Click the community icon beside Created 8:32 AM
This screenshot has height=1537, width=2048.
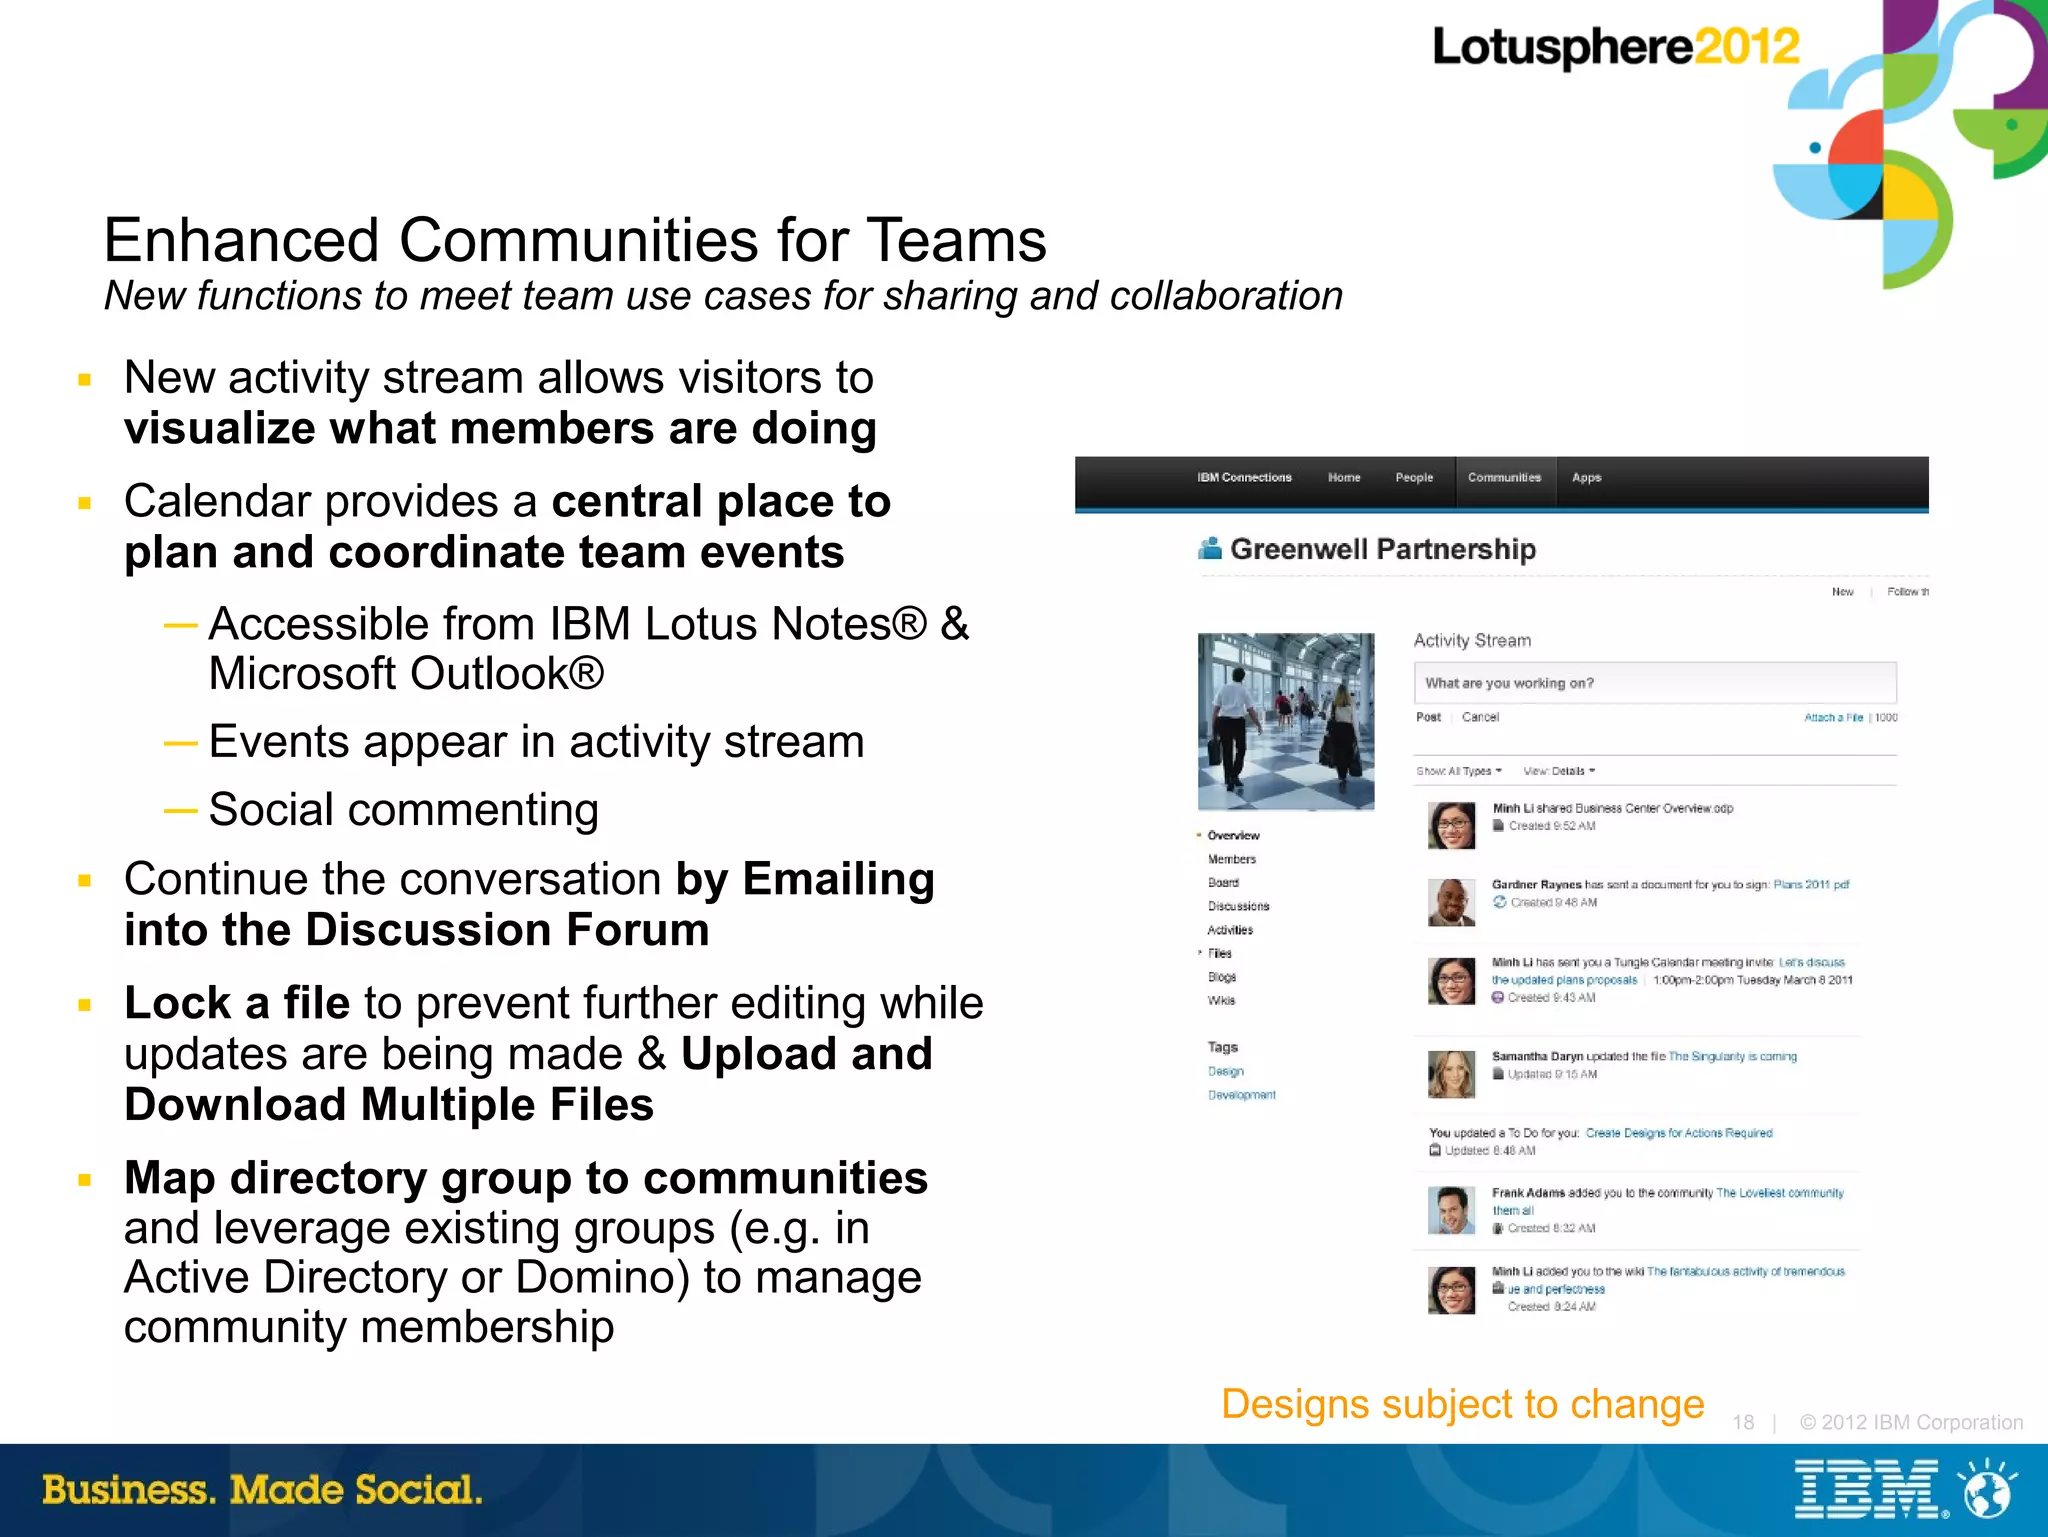(x=1498, y=1228)
